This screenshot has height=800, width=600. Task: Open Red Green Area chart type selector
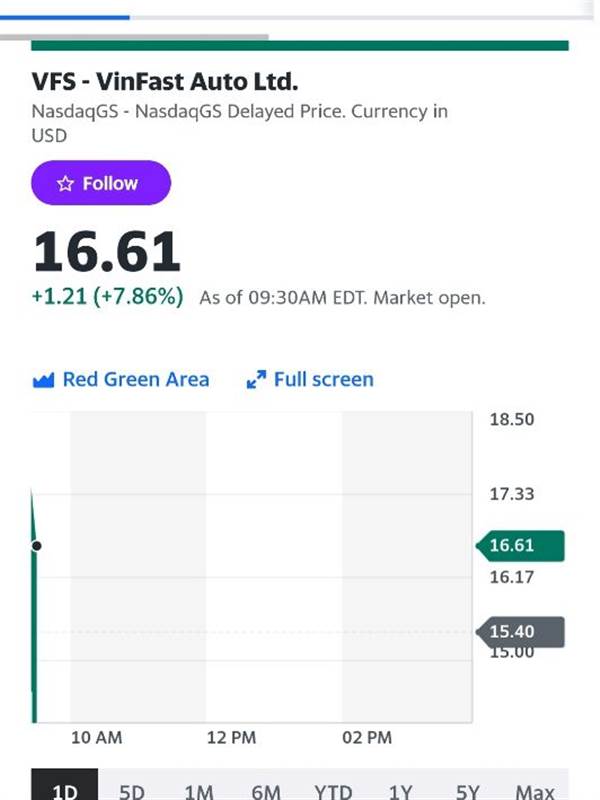tap(121, 380)
